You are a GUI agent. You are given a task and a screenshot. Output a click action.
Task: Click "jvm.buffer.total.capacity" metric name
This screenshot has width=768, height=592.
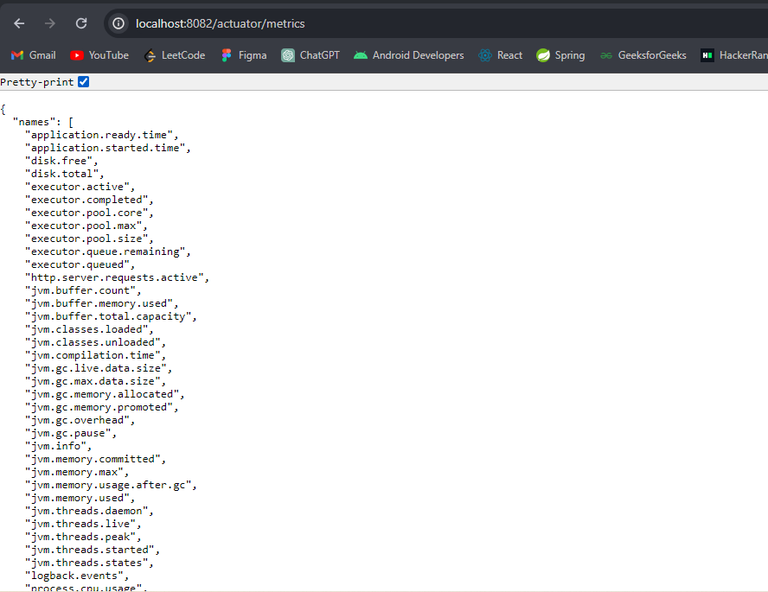108,317
